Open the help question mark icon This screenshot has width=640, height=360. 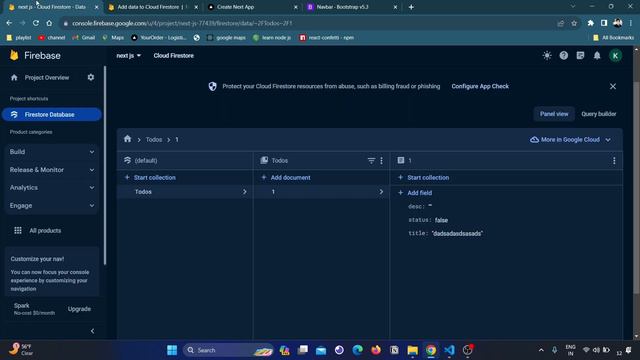click(564, 56)
